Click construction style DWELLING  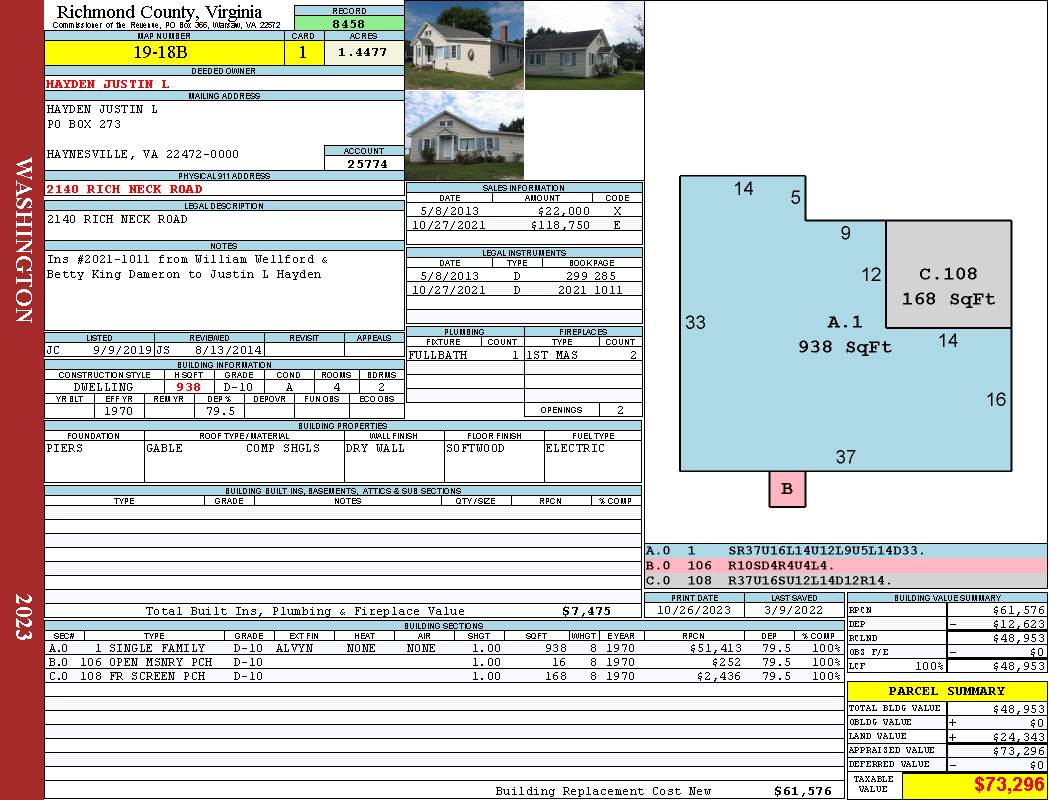click(103, 387)
